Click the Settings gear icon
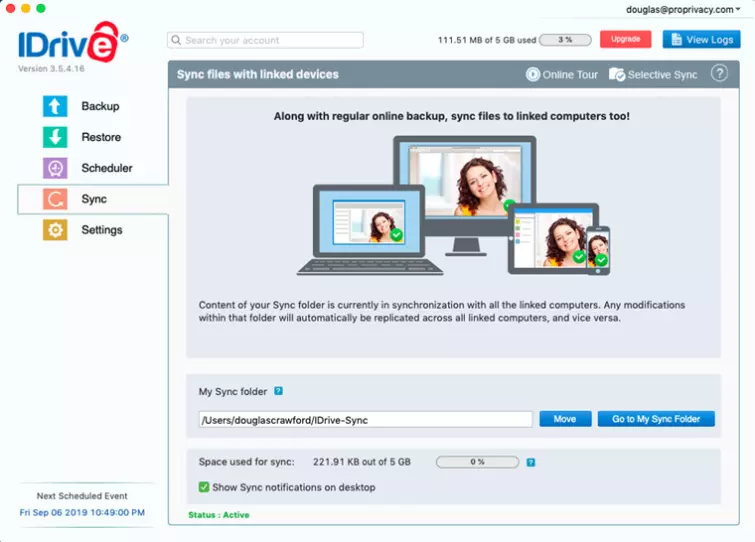Viewport: 755px width, 542px height. pos(55,230)
